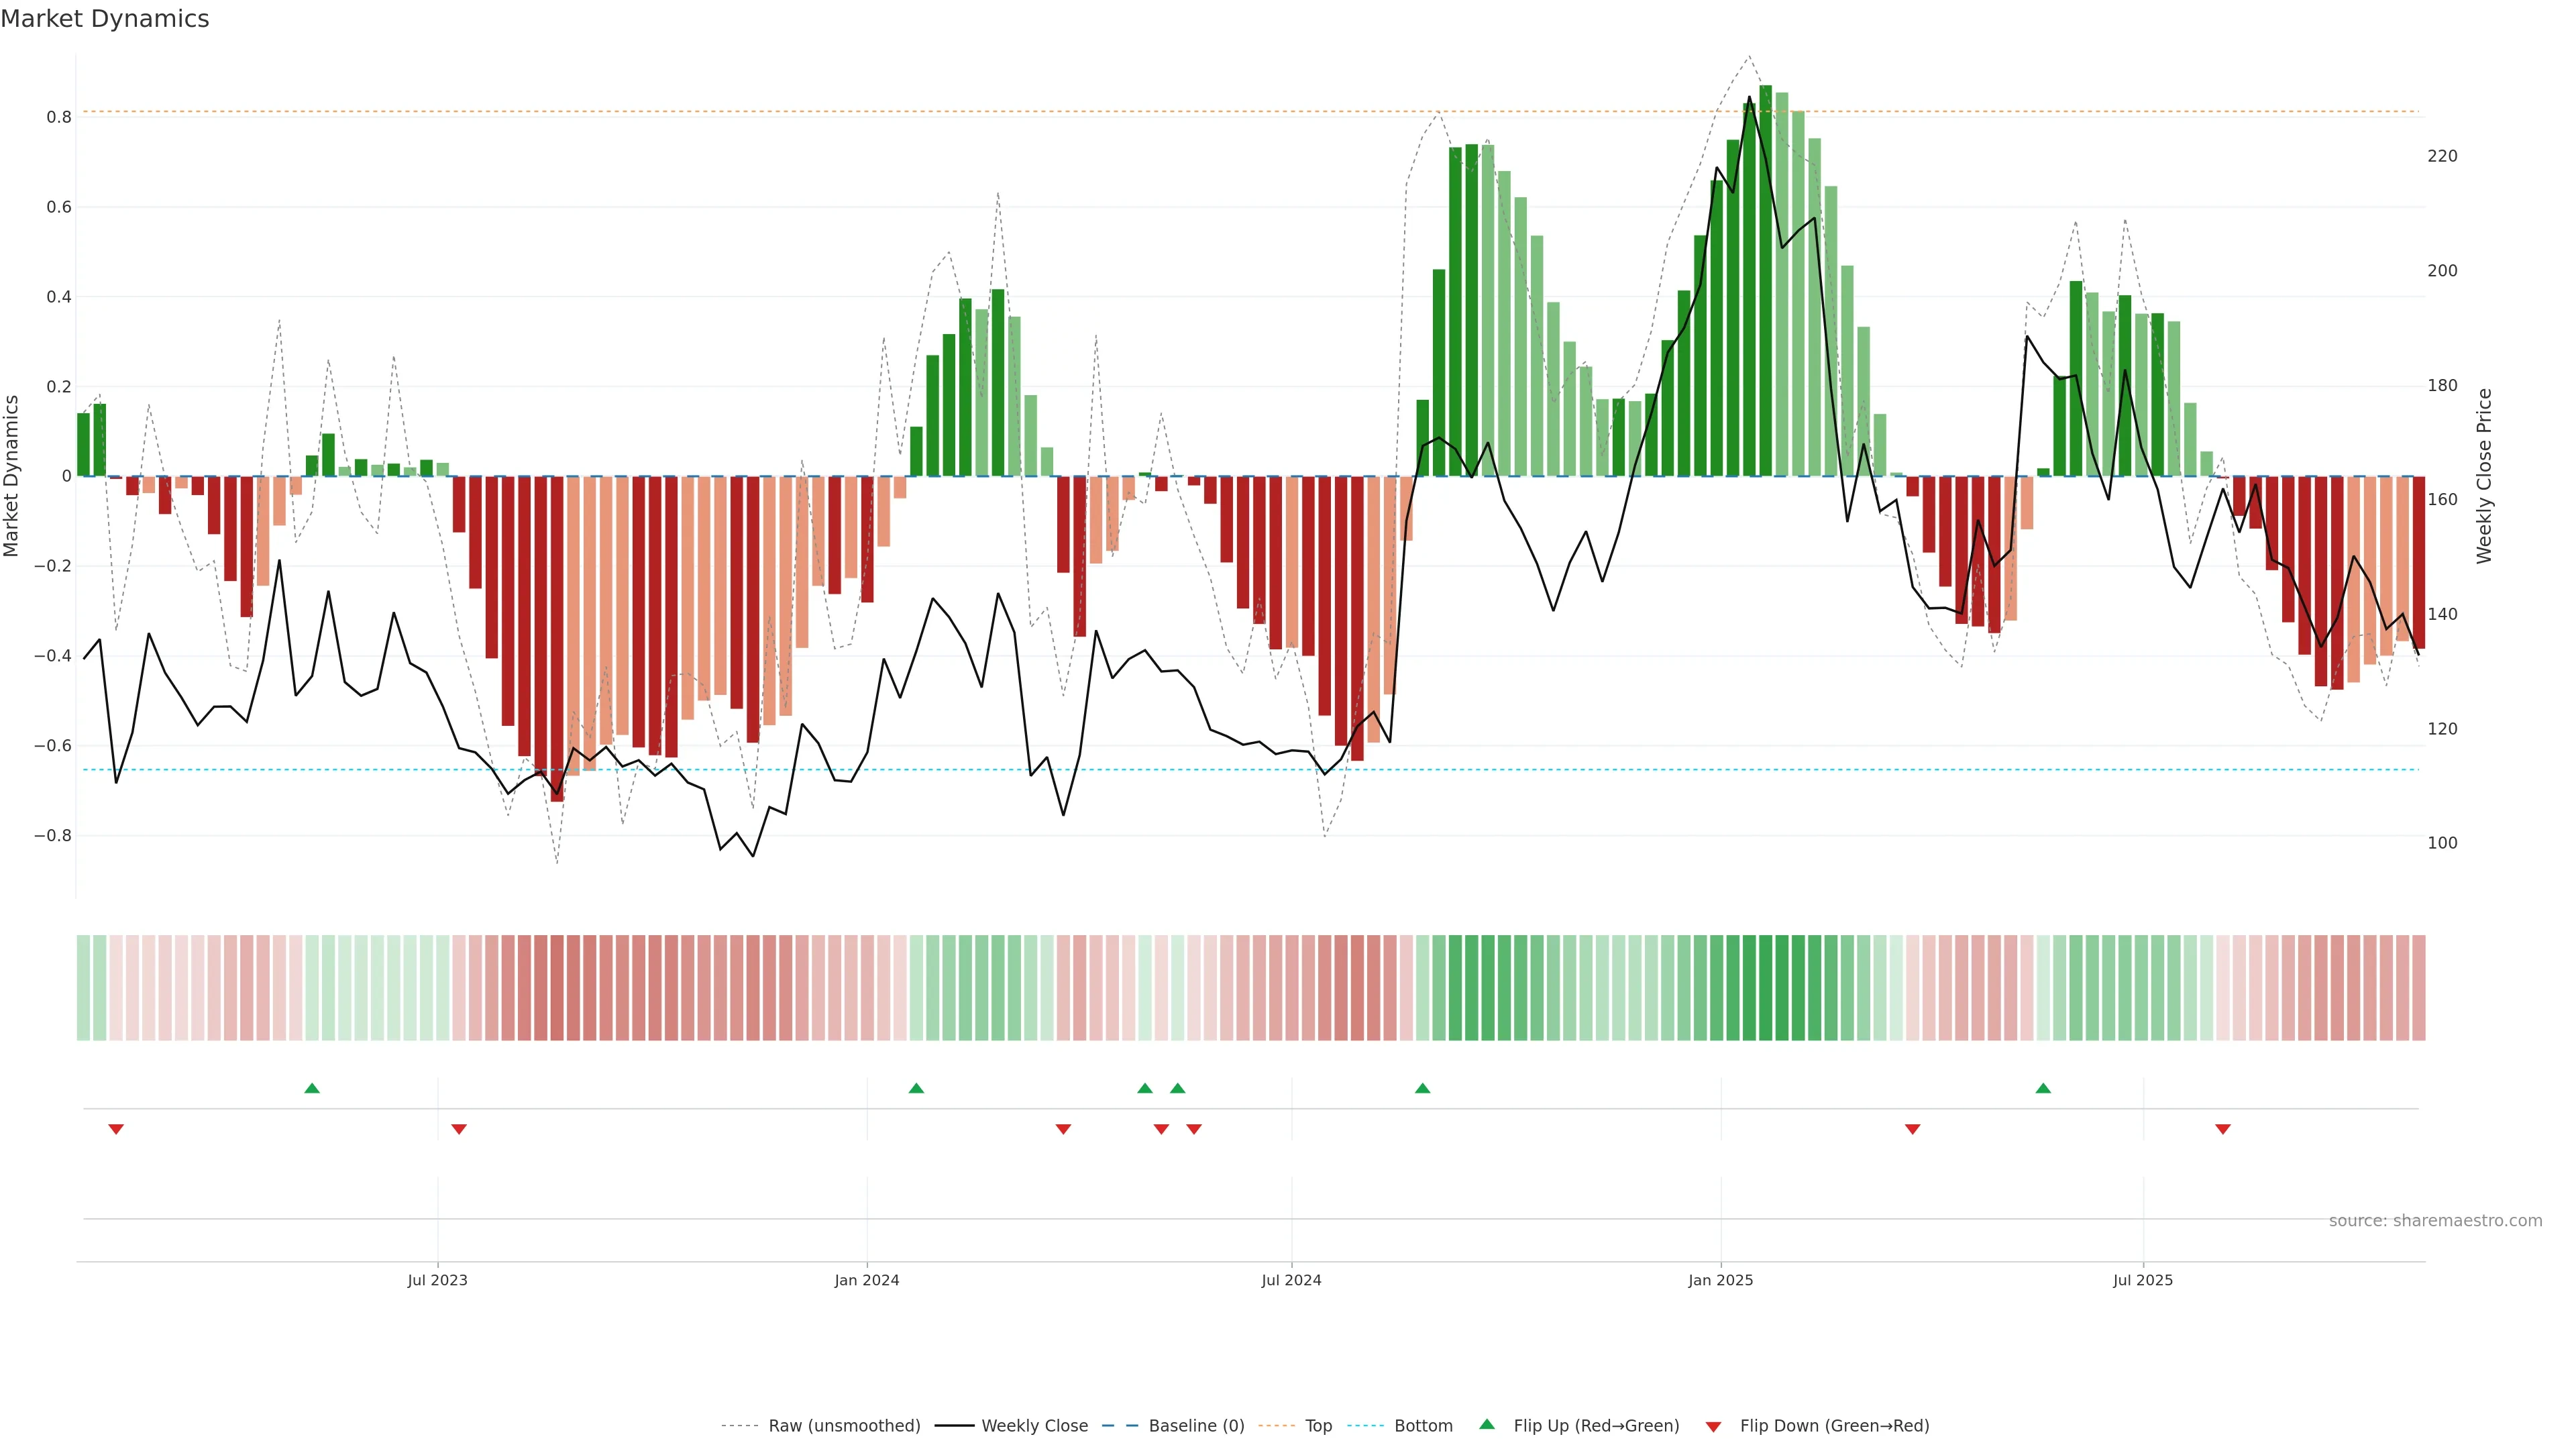Click the green triangle icon in the legend

[1487, 1424]
